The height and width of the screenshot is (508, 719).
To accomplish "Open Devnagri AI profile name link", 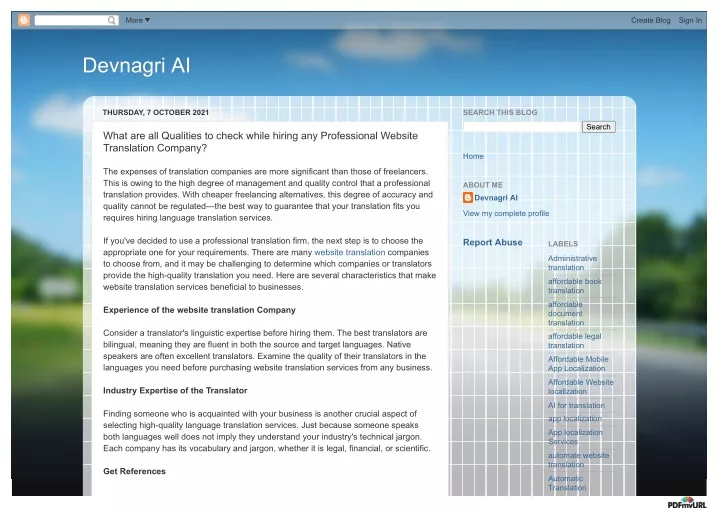I will pos(496,198).
